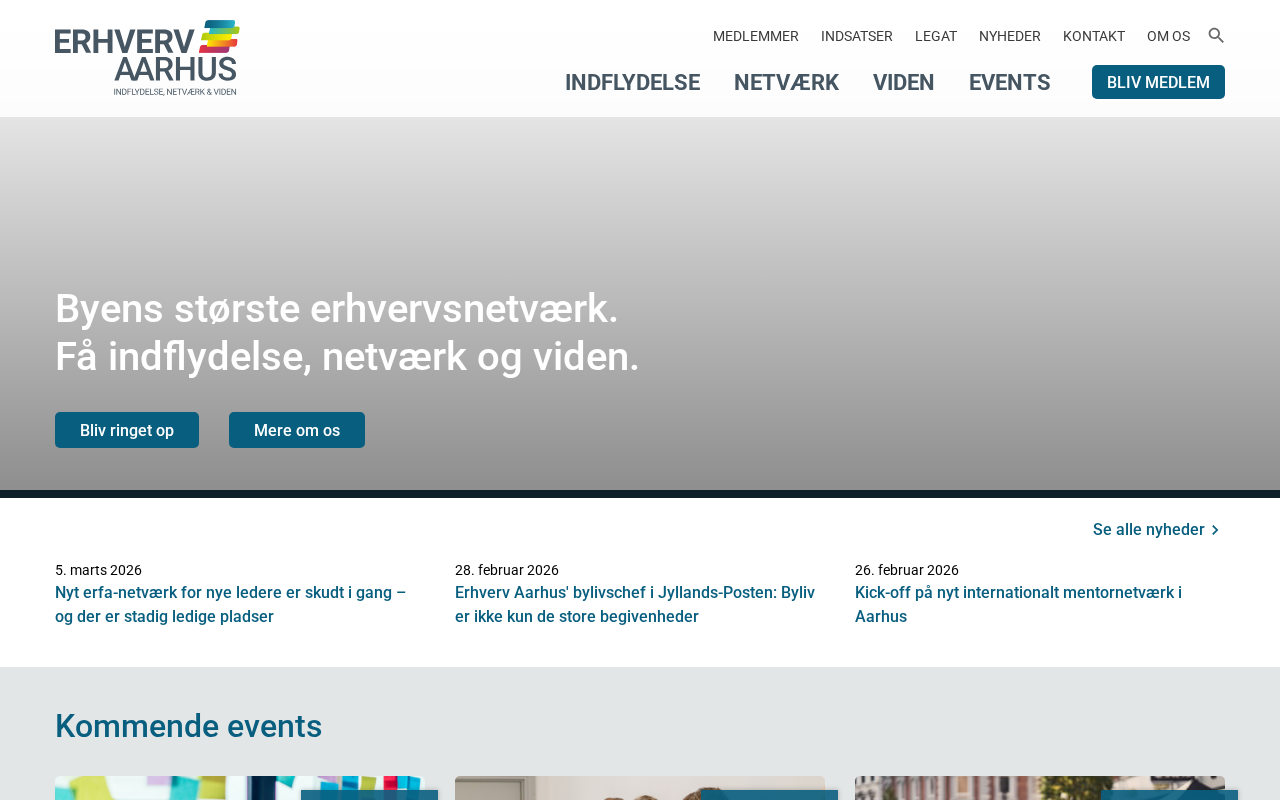Click the Erhverv Aarhus logo
1280x800 pixels.
pos(147,58)
